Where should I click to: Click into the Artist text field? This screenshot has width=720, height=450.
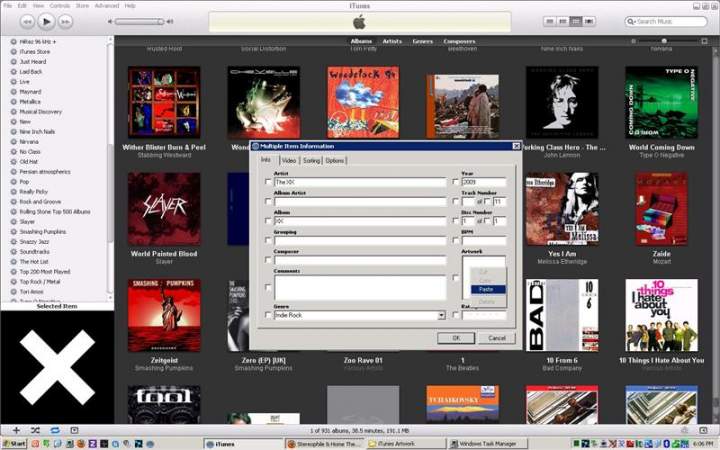pos(360,182)
